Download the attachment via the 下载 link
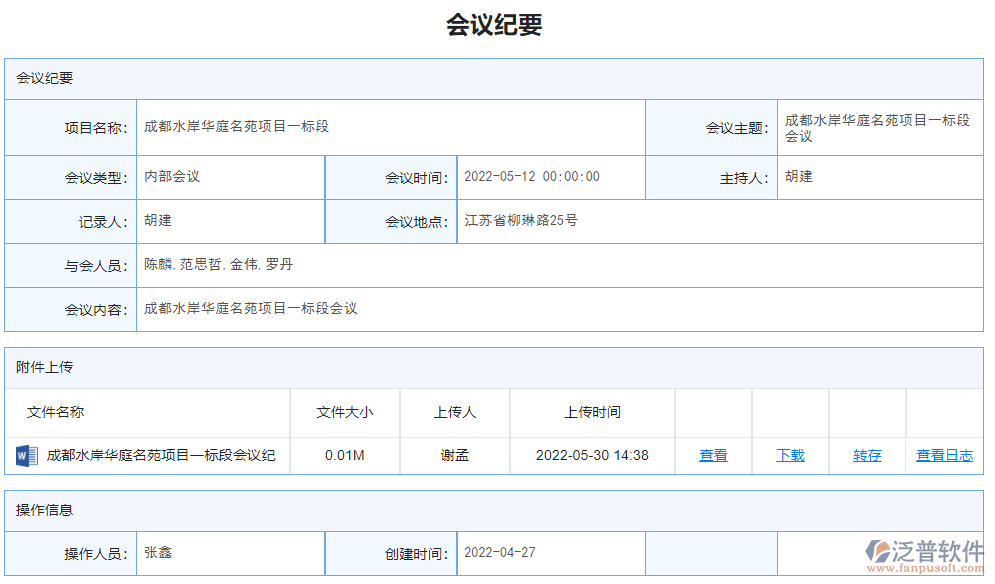The width and height of the screenshot is (995, 584). 791,455
